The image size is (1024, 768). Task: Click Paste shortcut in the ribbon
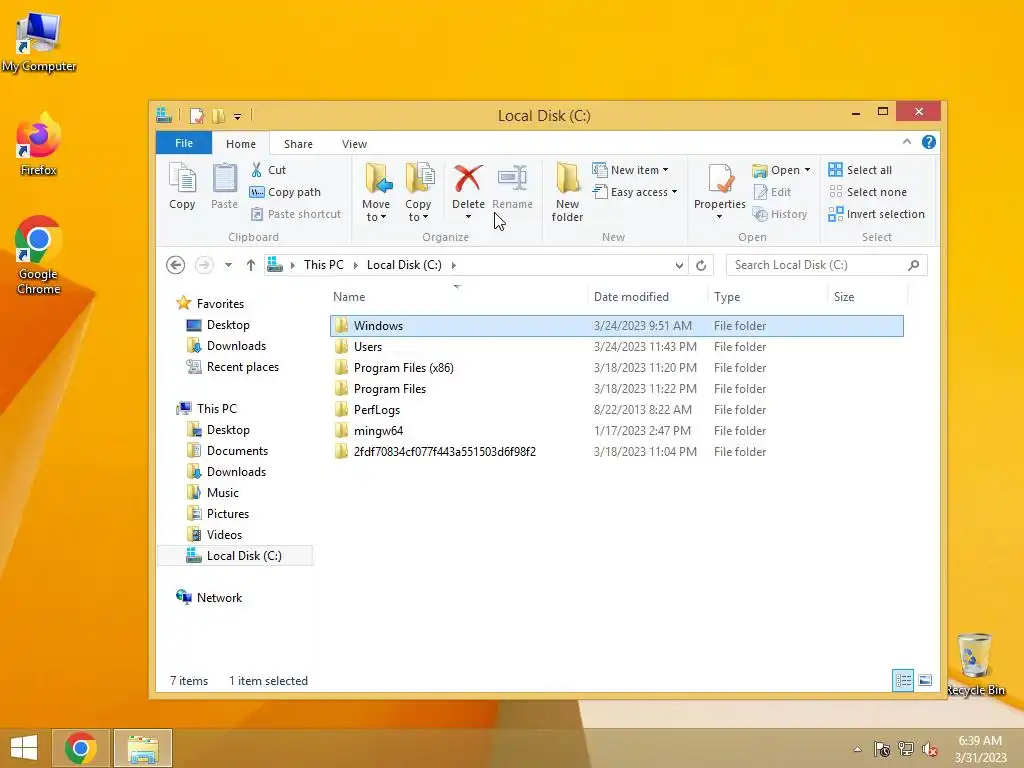coord(295,214)
